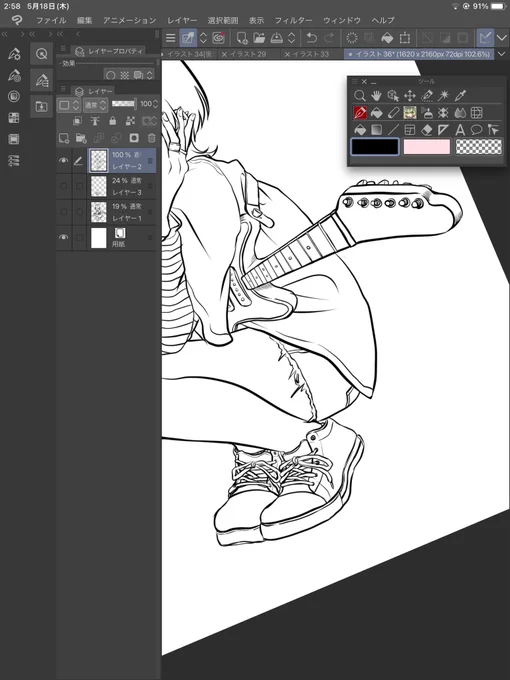The height and width of the screenshot is (680, 510).
Task: Open the Material palette icon
Action: tap(42, 106)
